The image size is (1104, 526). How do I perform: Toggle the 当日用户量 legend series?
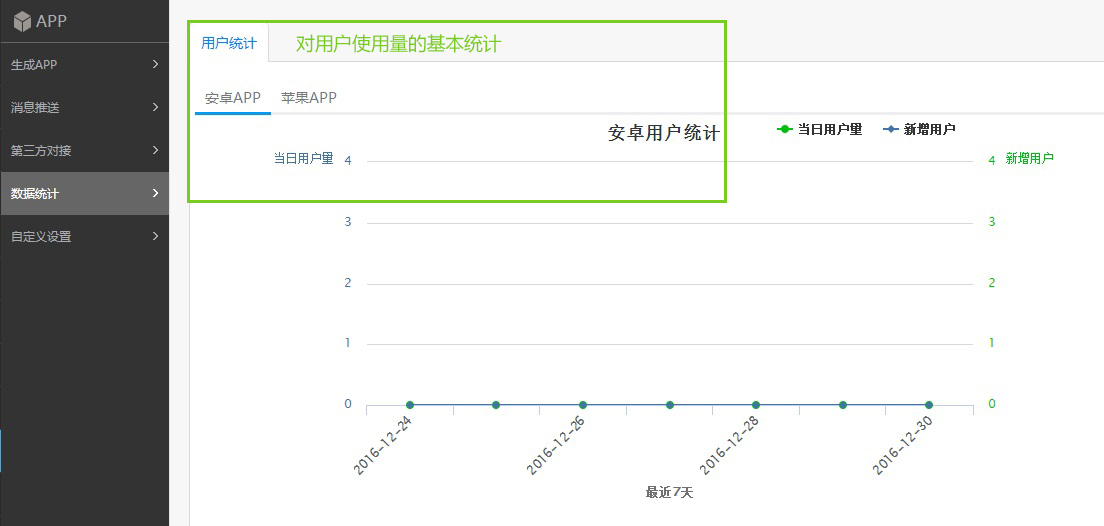820,129
